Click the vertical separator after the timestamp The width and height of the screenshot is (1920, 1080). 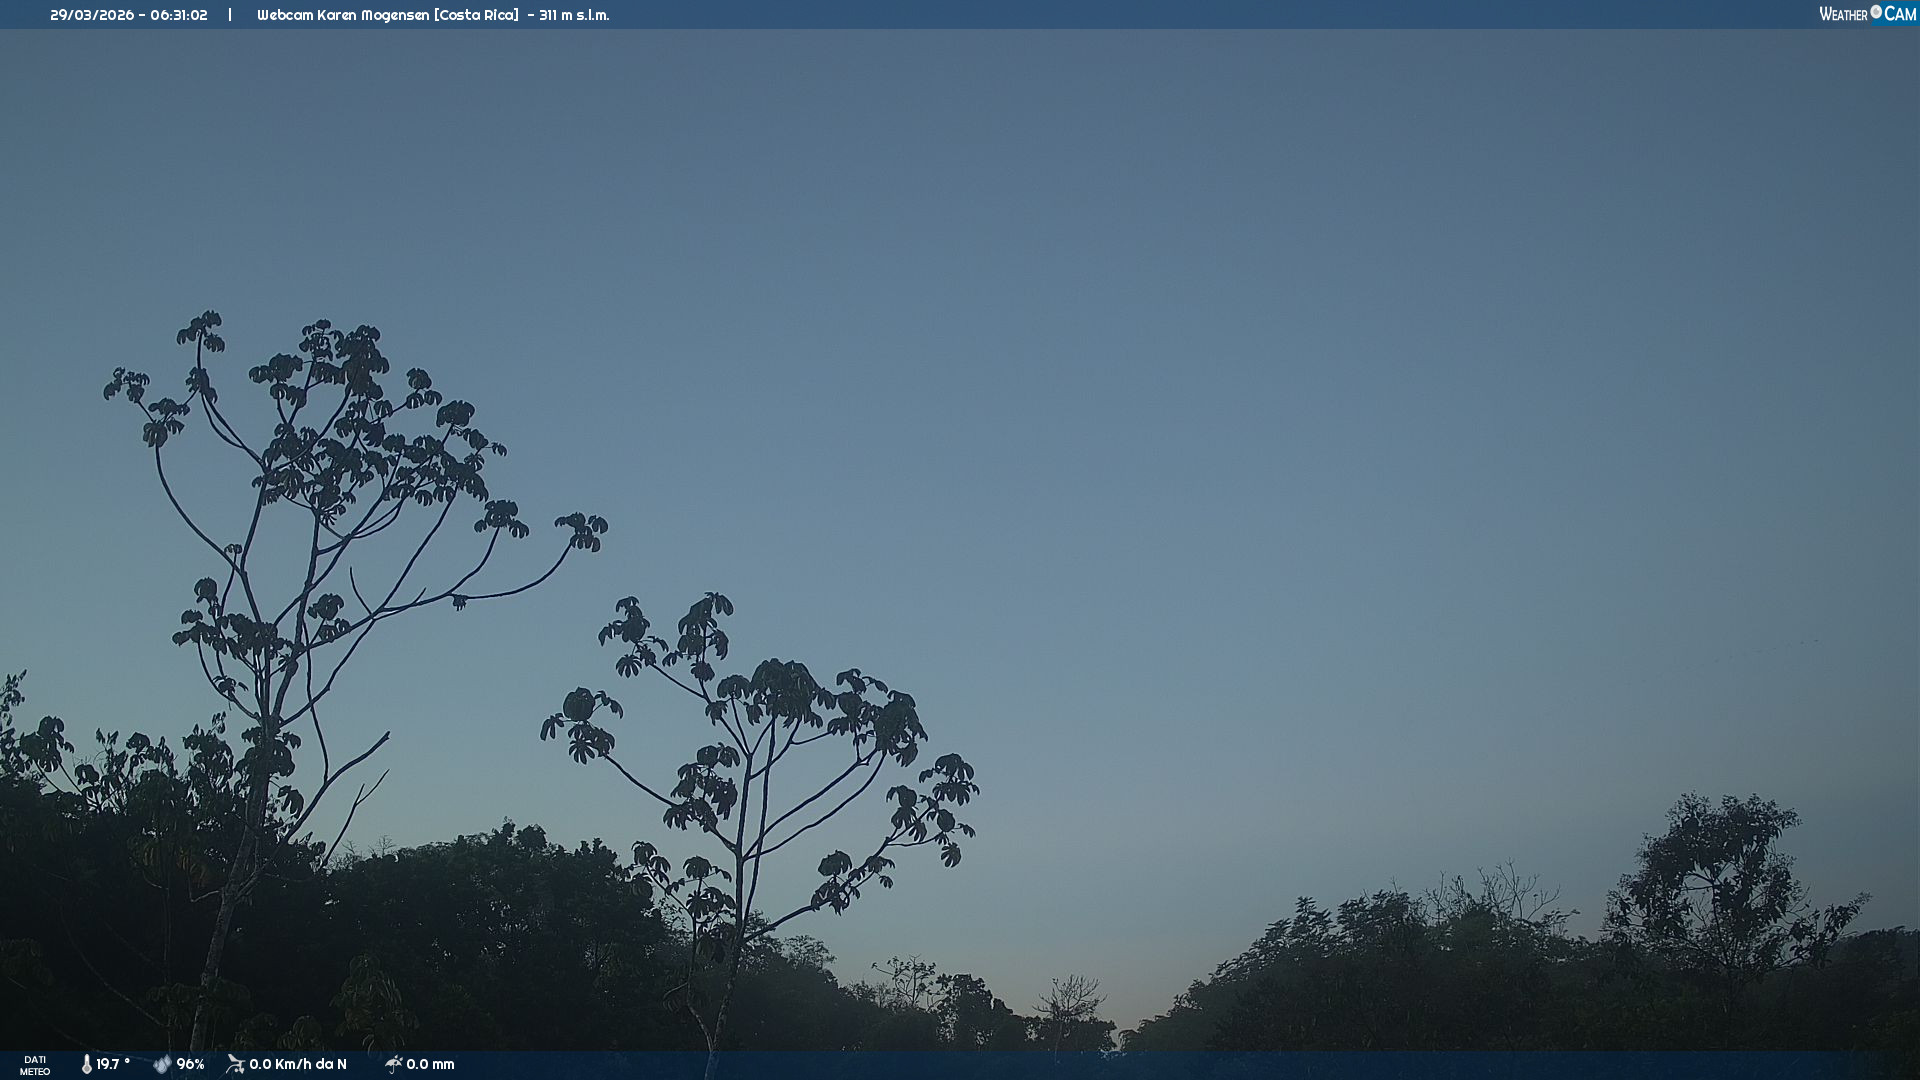[x=230, y=15]
